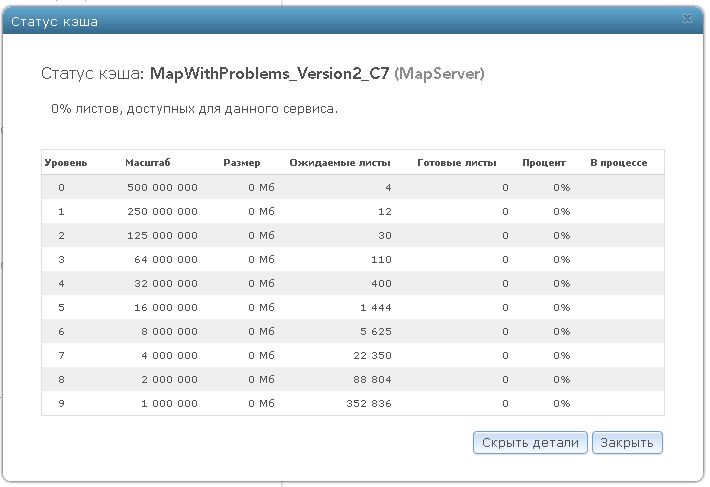Viewport: 710px width, 487px height.
Task: Click expected tiles value 400
Action: [381, 283]
